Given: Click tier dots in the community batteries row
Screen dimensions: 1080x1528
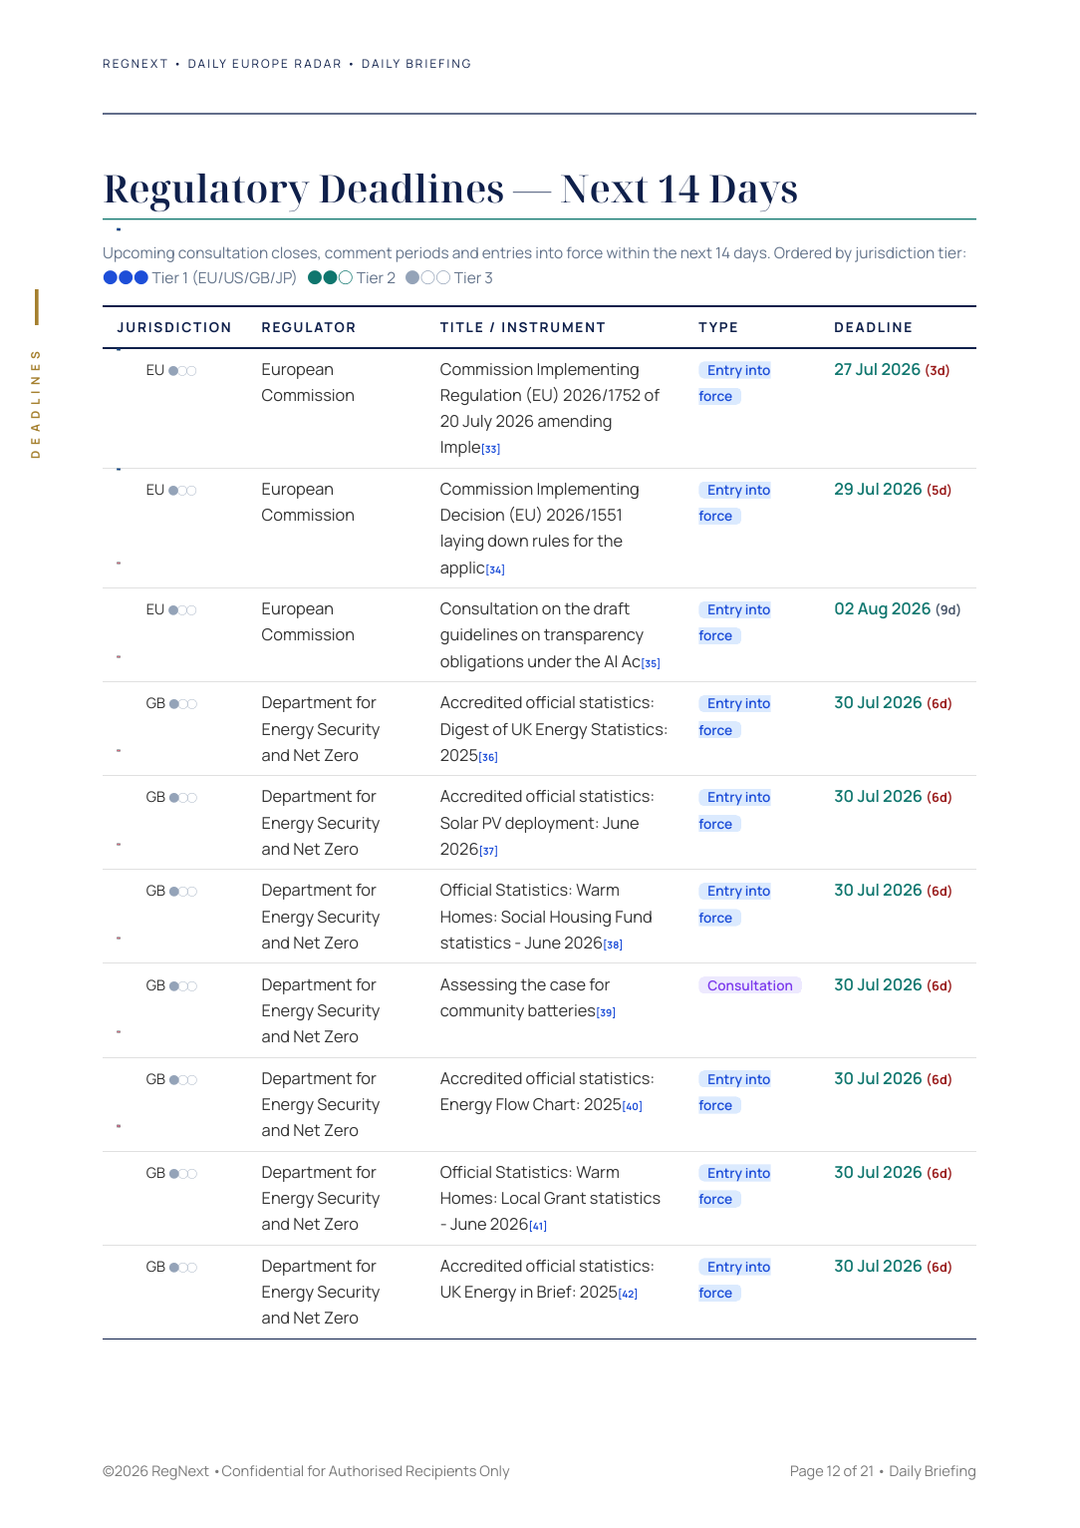Looking at the screenshot, I should (183, 986).
